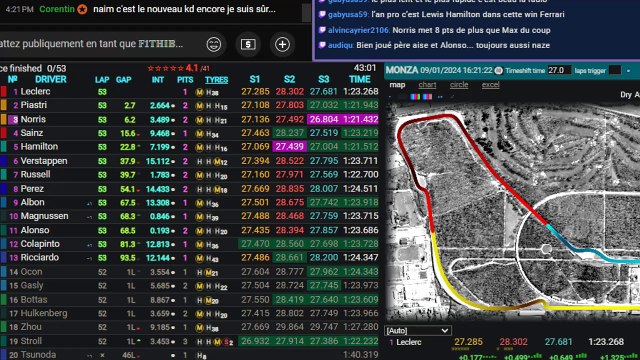Click Hamilton's teal team colour bar
This screenshot has height=360, width=640.
tap(3, 147)
